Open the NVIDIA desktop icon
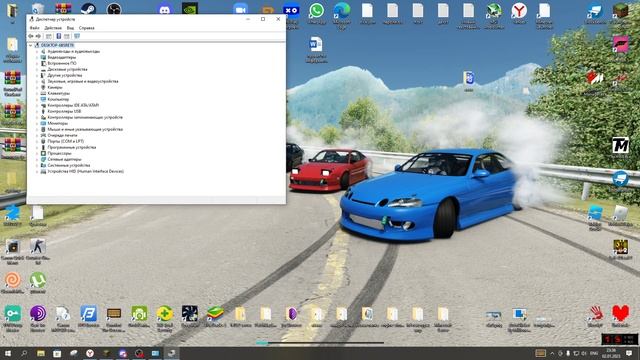 tap(190, 9)
